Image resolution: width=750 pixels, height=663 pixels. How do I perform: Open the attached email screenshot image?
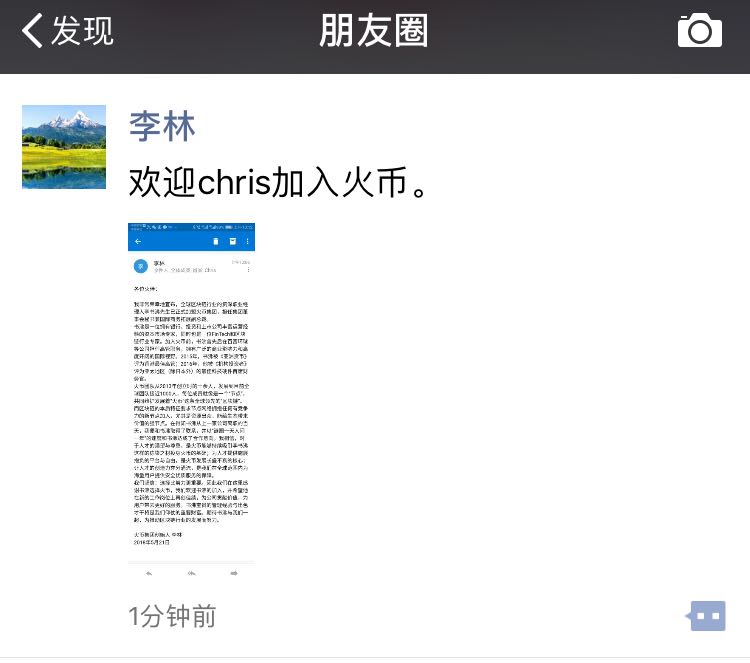point(191,401)
